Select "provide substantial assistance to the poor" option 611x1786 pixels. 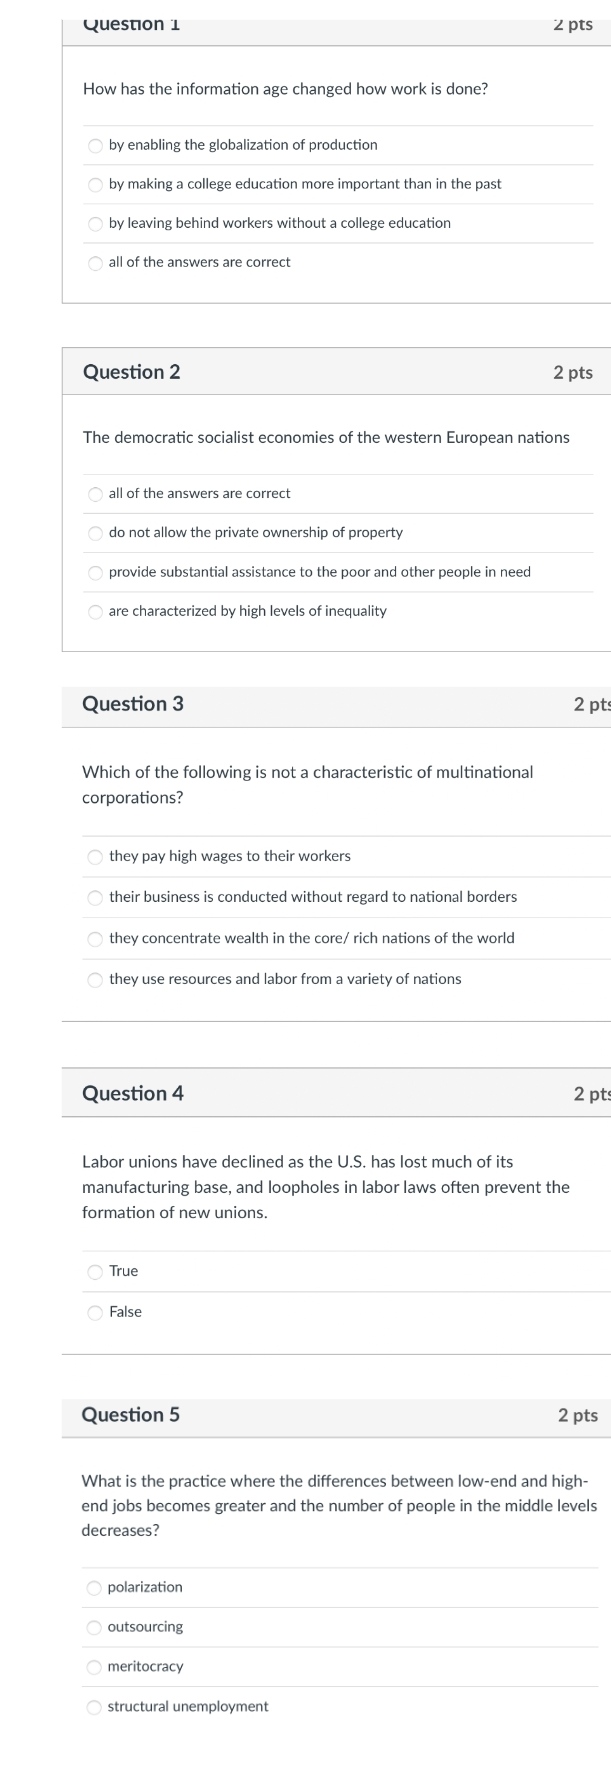pyautogui.click(x=94, y=572)
